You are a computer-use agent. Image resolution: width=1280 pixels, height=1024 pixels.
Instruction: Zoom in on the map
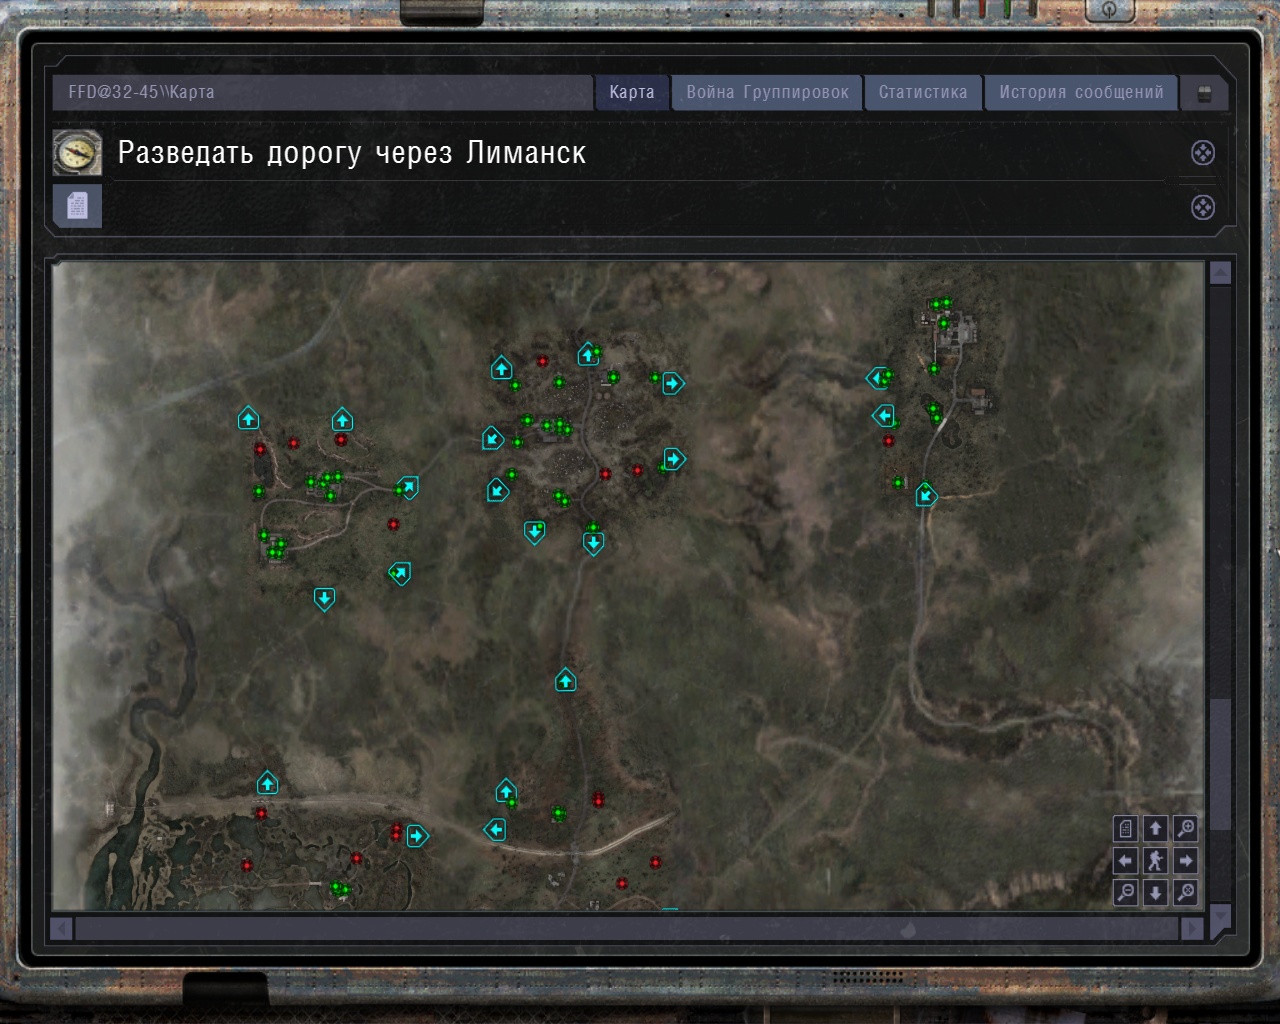[1185, 828]
